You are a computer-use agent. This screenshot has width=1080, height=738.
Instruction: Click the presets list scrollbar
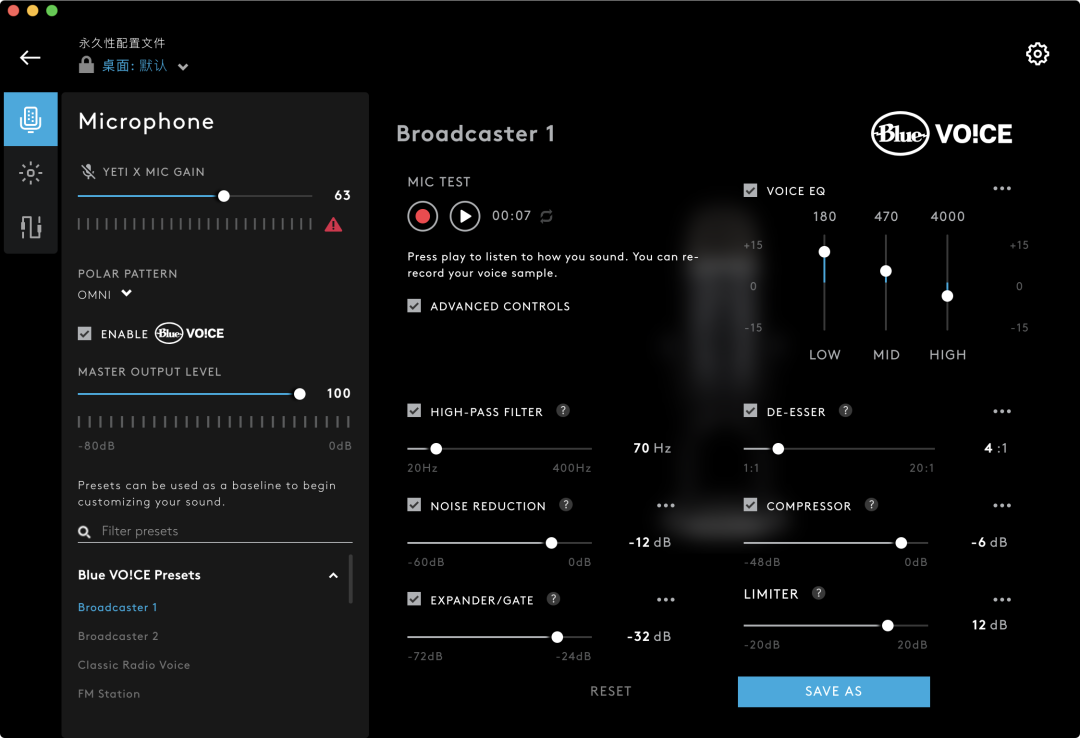(x=351, y=579)
